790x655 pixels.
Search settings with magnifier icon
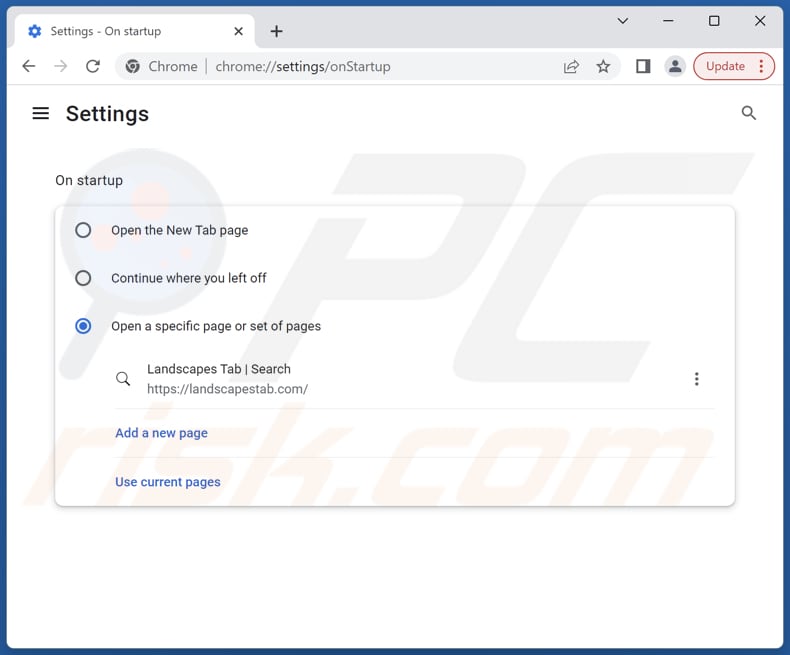pos(749,113)
